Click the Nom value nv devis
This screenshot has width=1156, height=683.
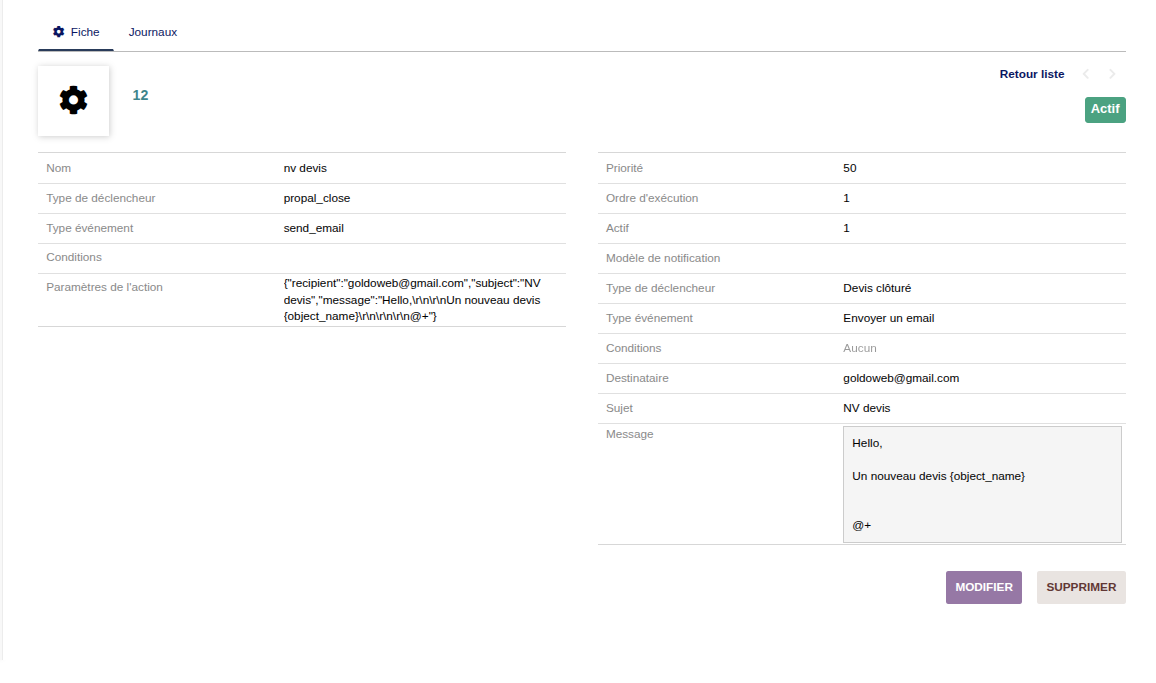305,168
